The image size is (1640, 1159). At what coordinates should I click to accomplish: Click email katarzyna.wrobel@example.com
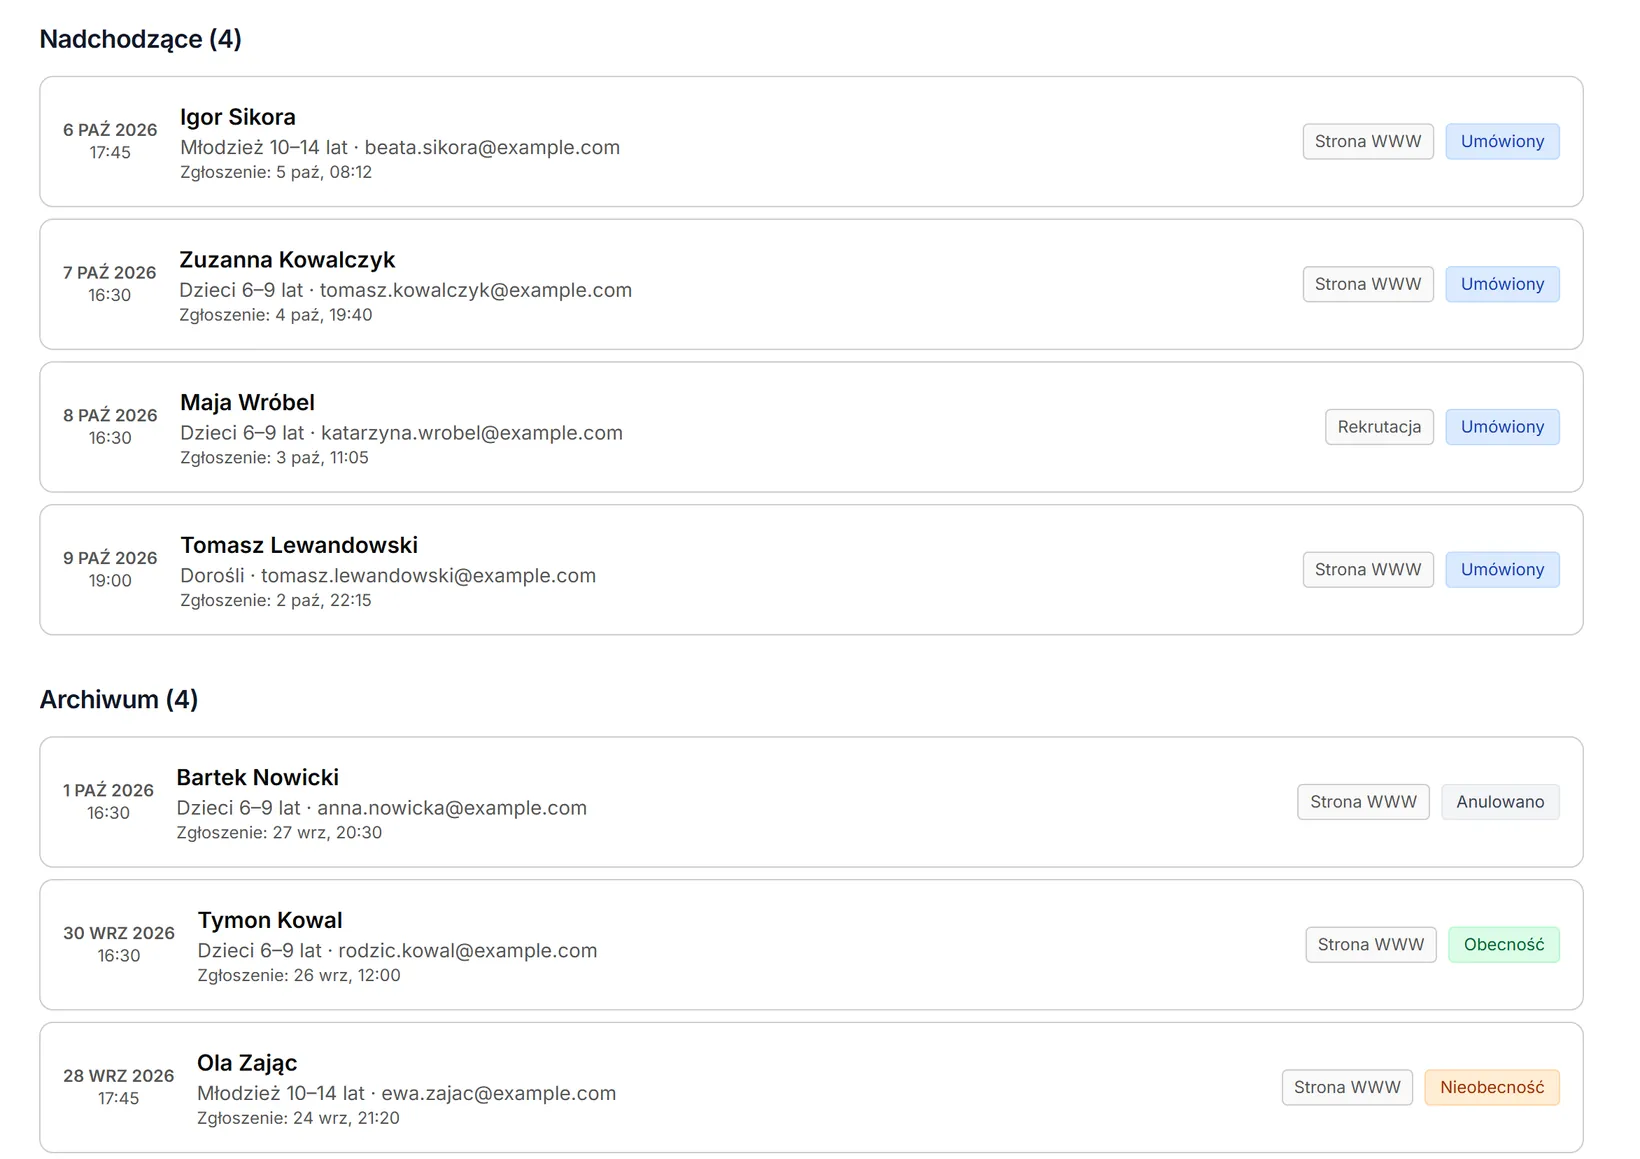pos(472,433)
